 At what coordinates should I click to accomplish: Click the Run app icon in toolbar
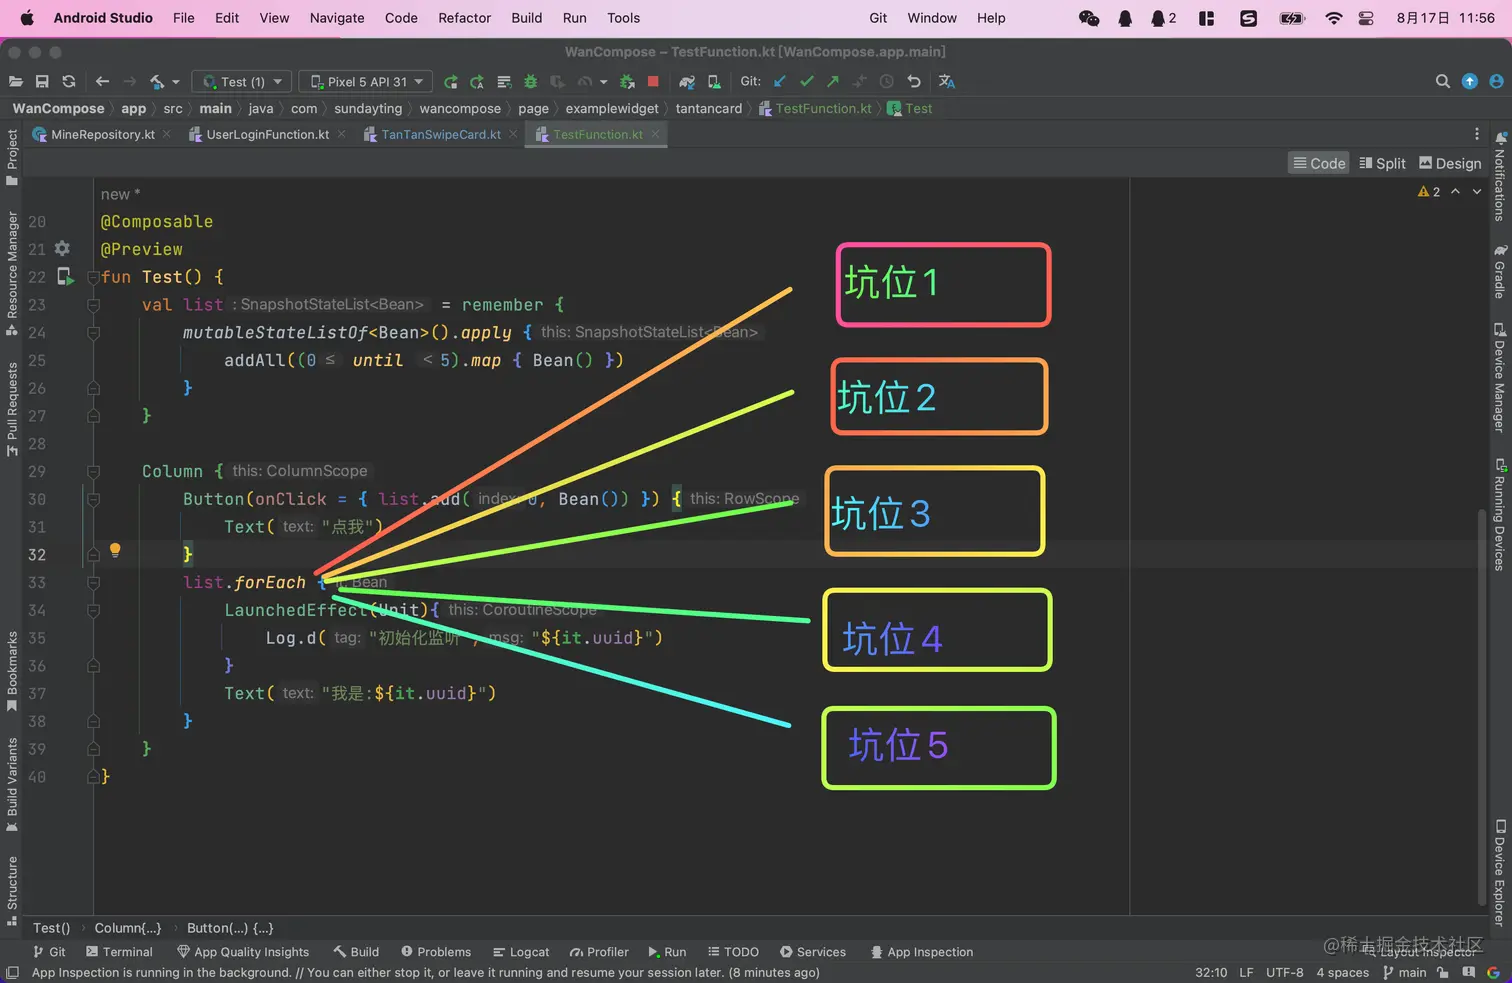451,82
